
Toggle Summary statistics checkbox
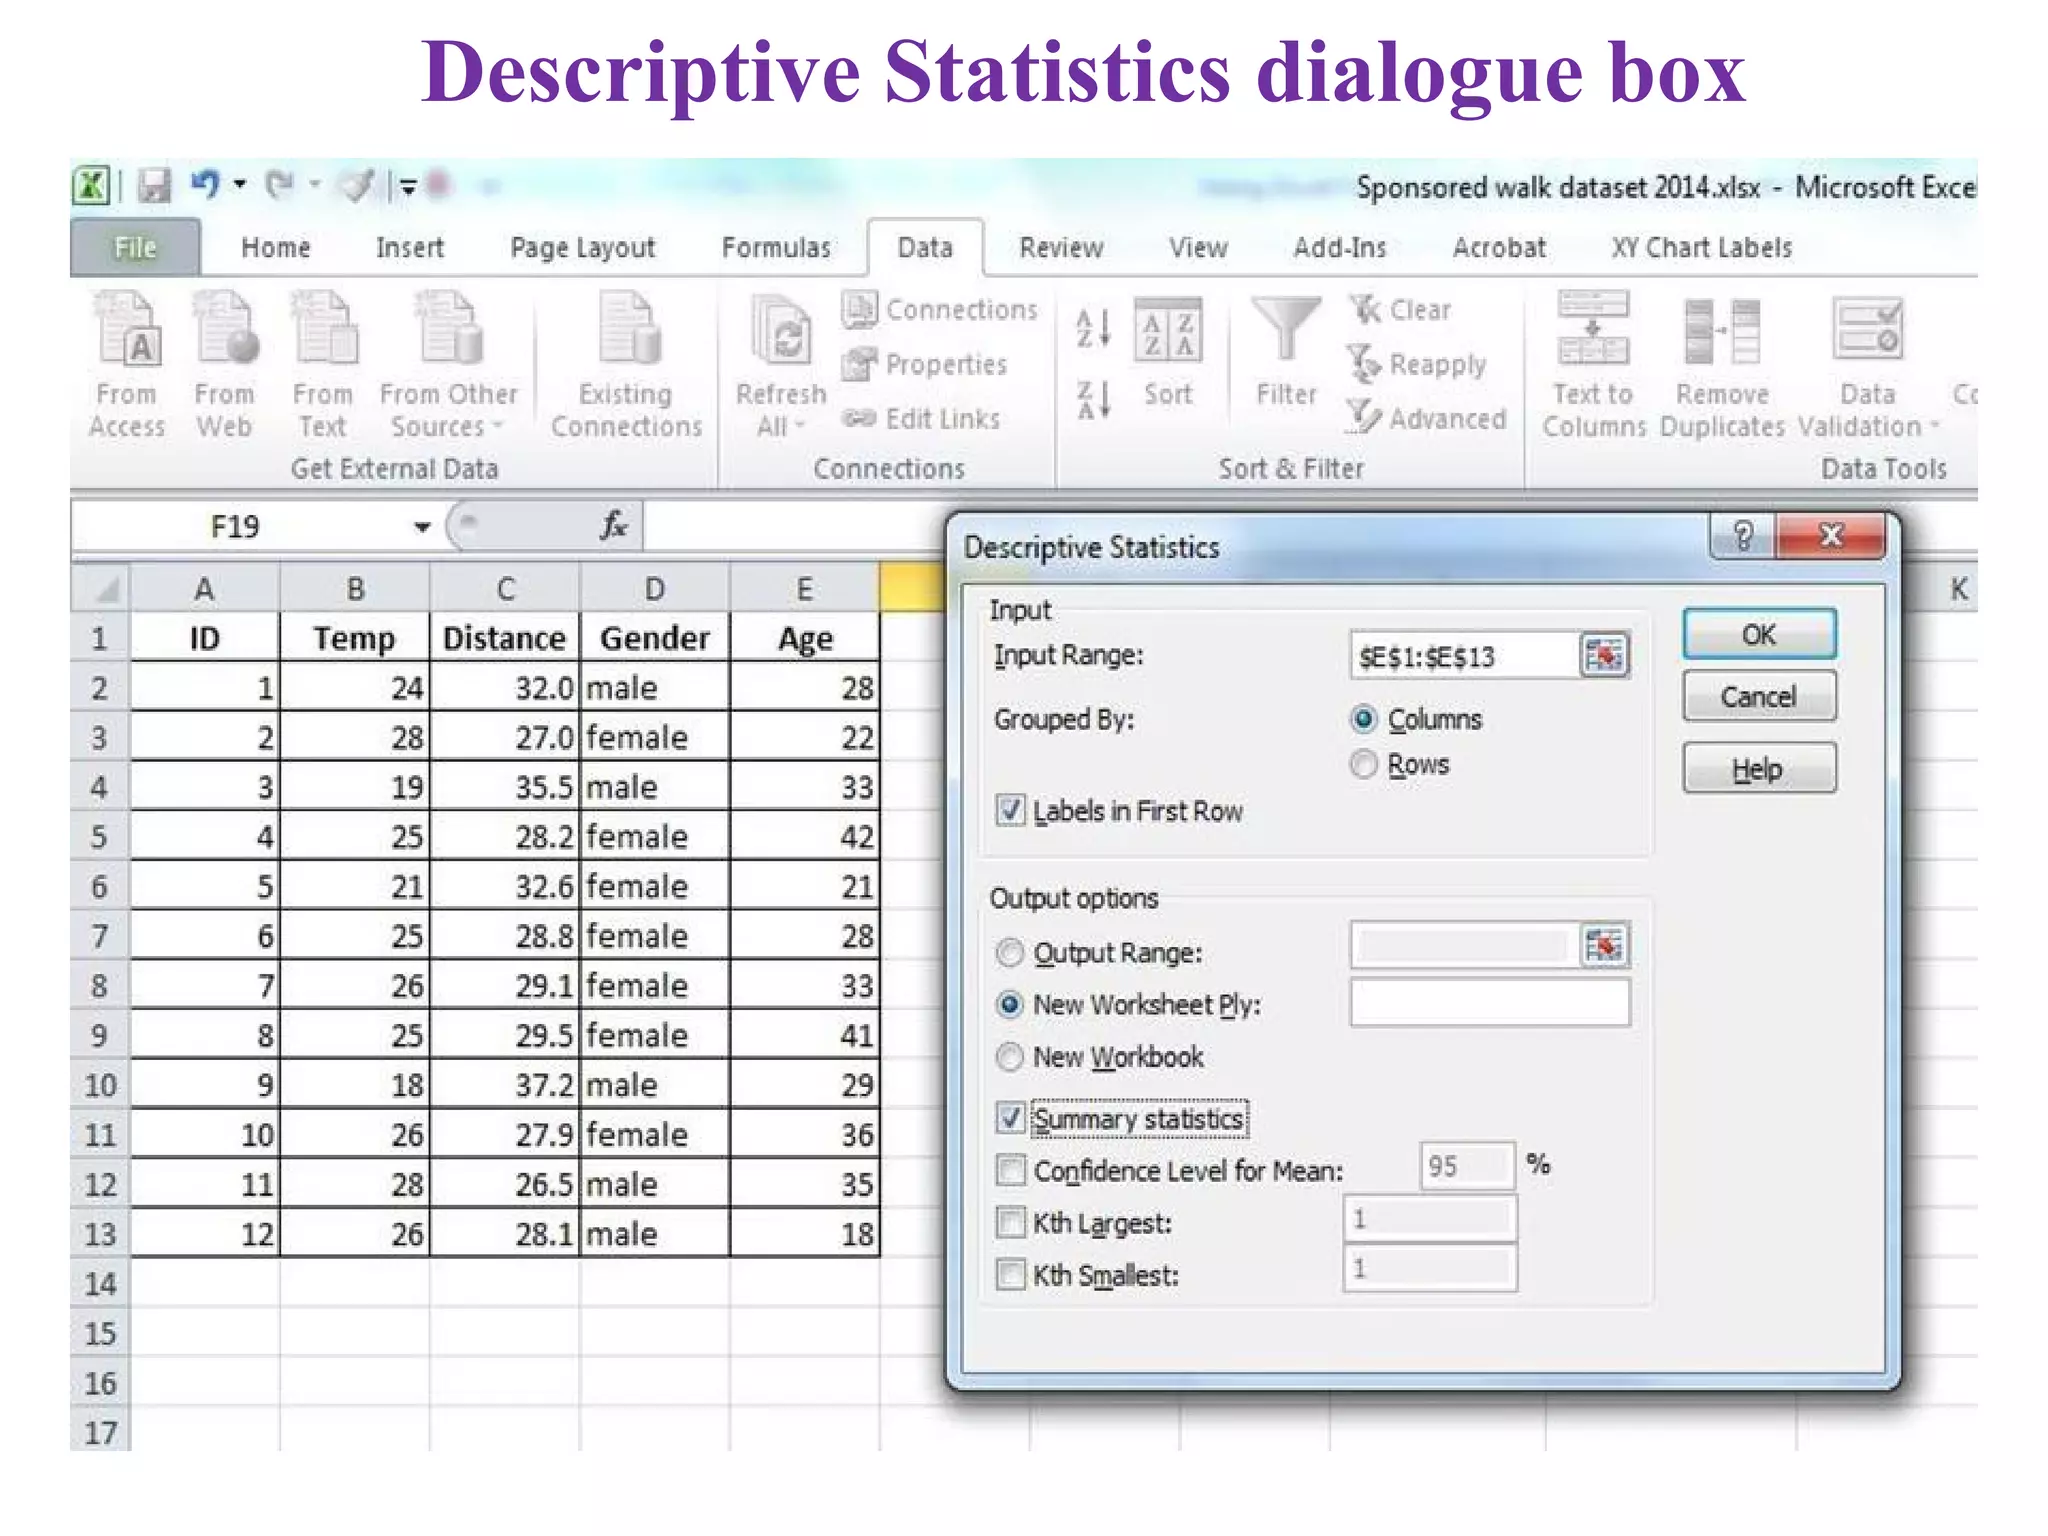[1011, 1118]
